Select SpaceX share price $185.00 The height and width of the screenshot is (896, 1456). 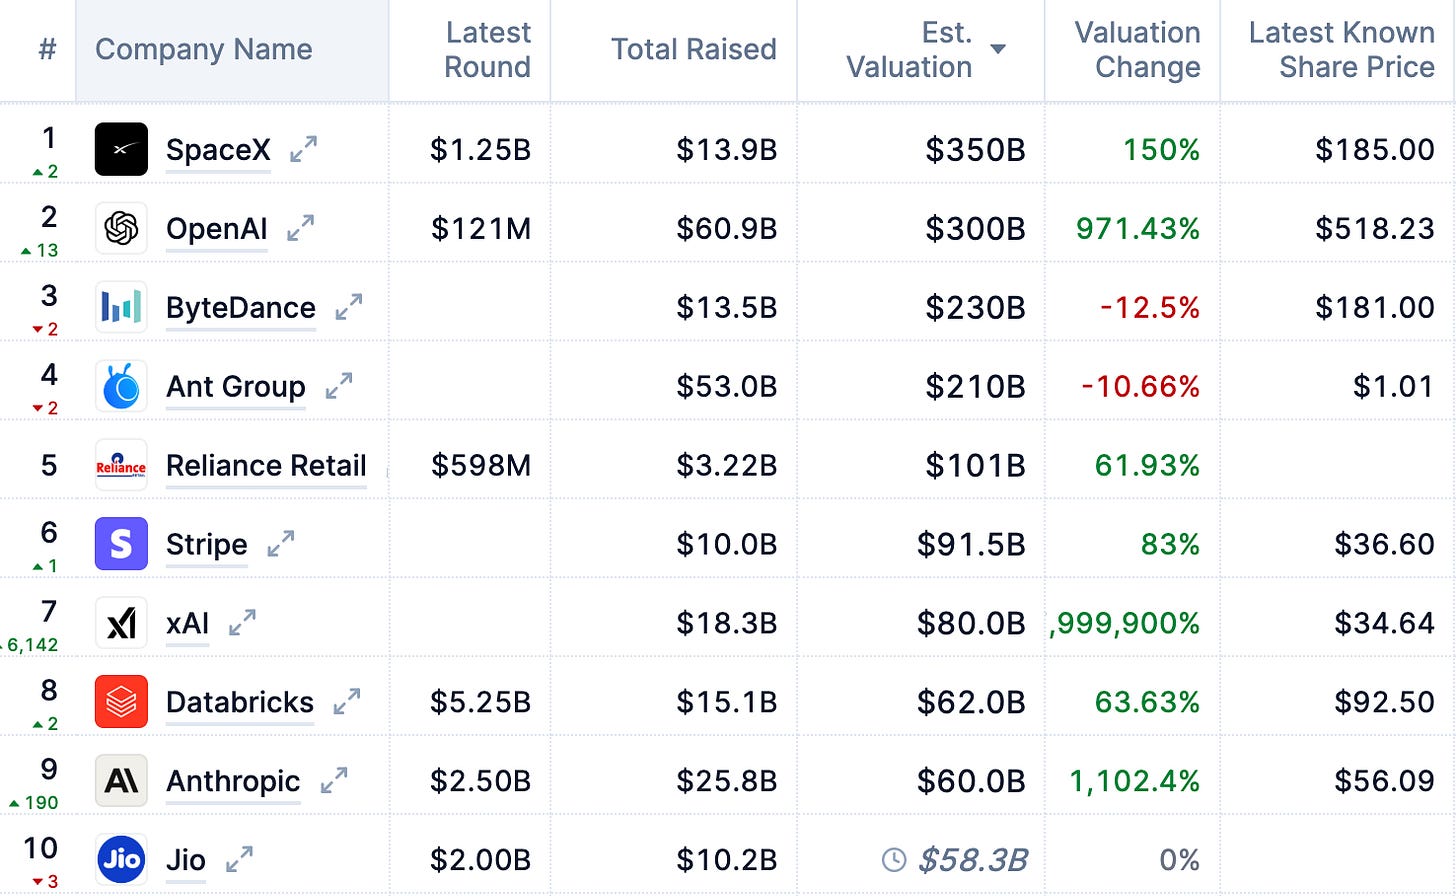pos(1375,150)
